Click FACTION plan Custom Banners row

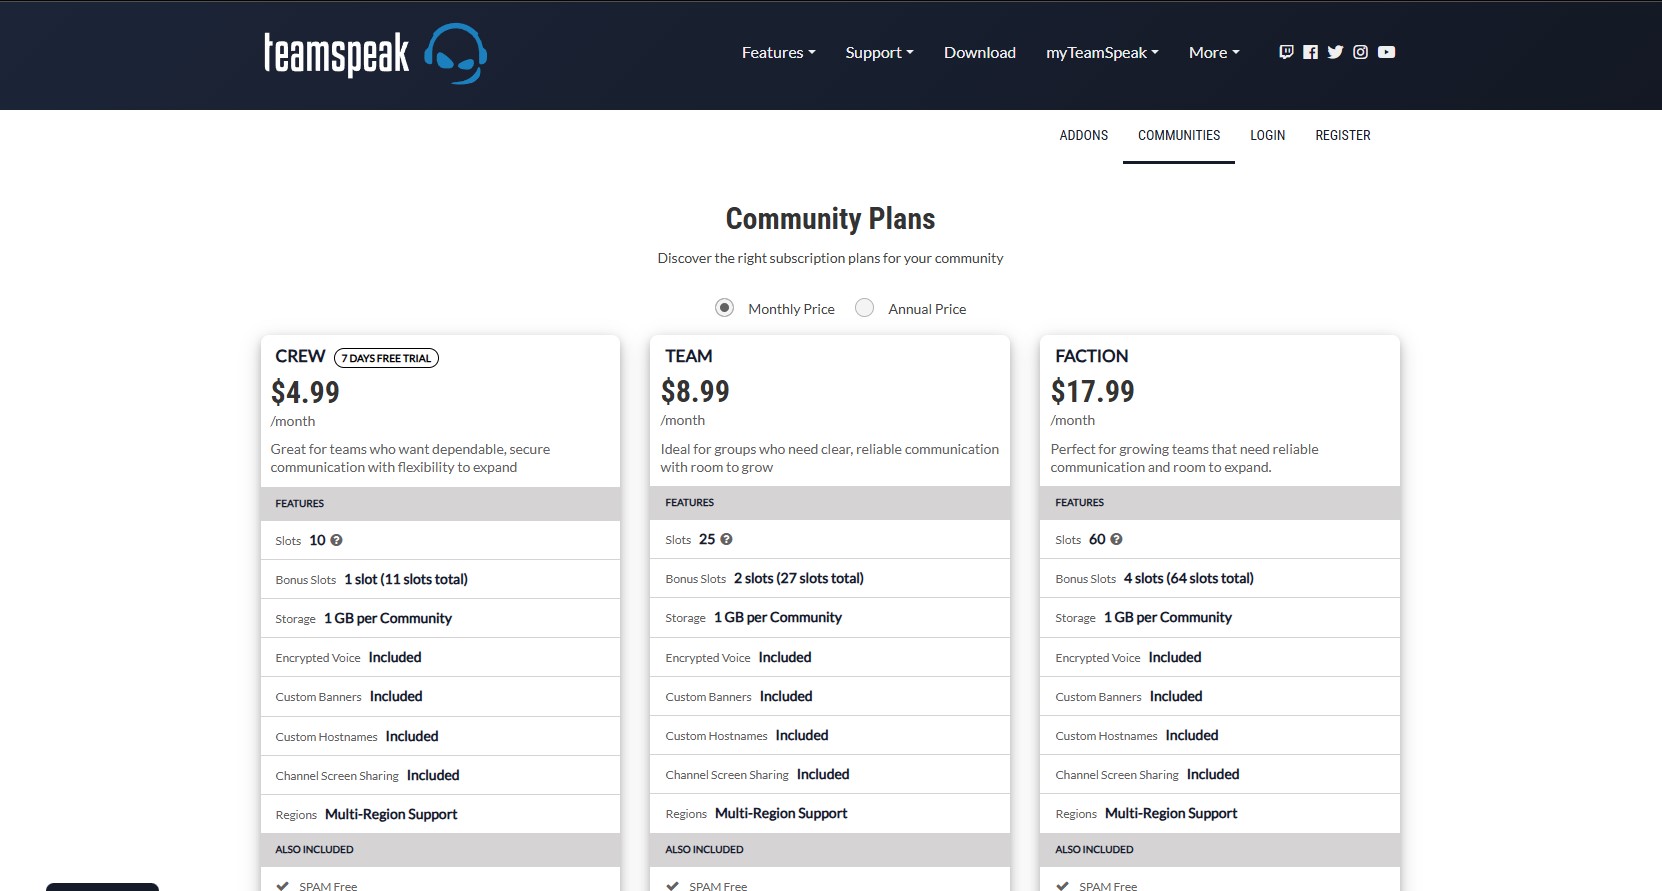pos(1220,696)
